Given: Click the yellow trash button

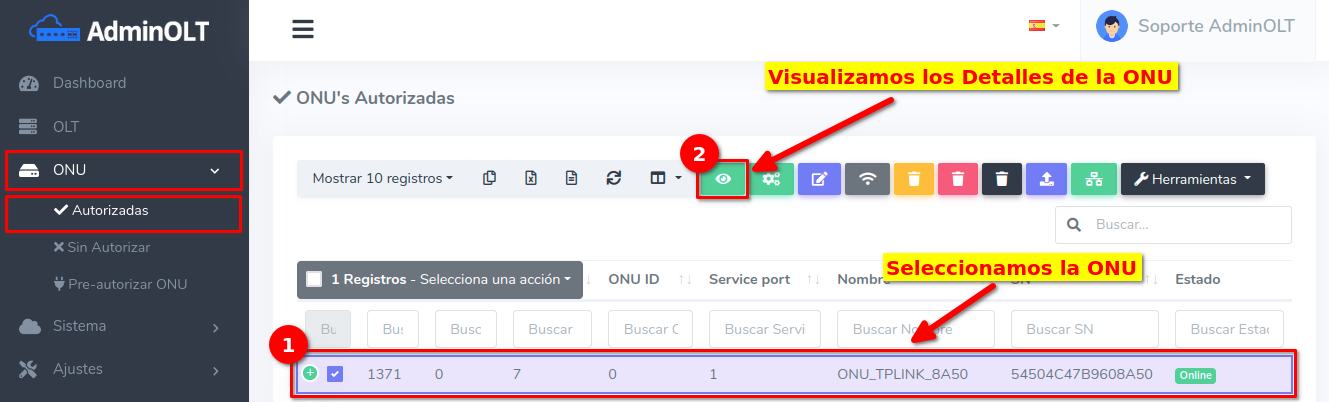Looking at the screenshot, I should [x=913, y=179].
